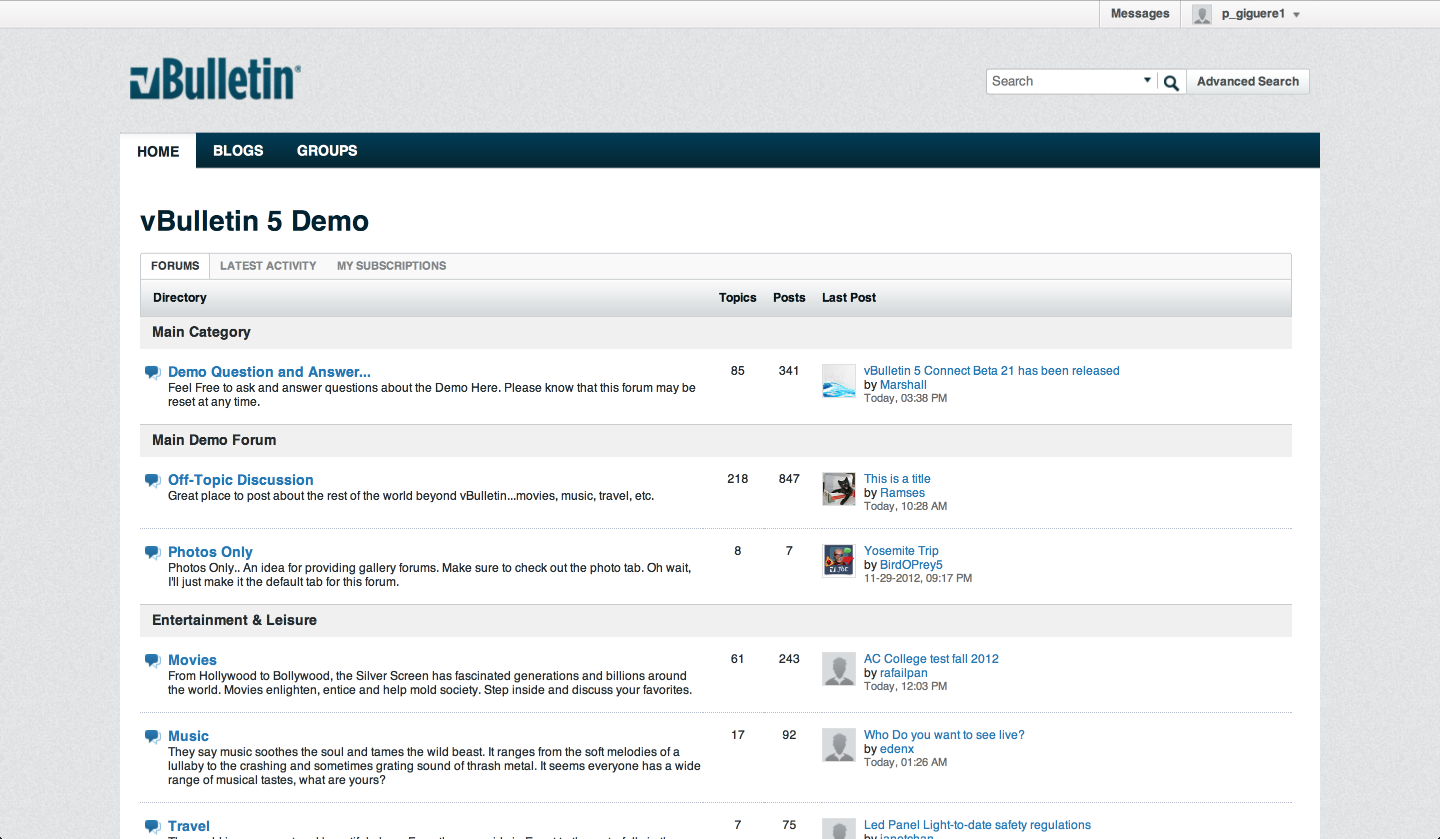Click Off-Topic Discussion post count 847
Image resolution: width=1440 pixels, height=839 pixels.
click(789, 479)
